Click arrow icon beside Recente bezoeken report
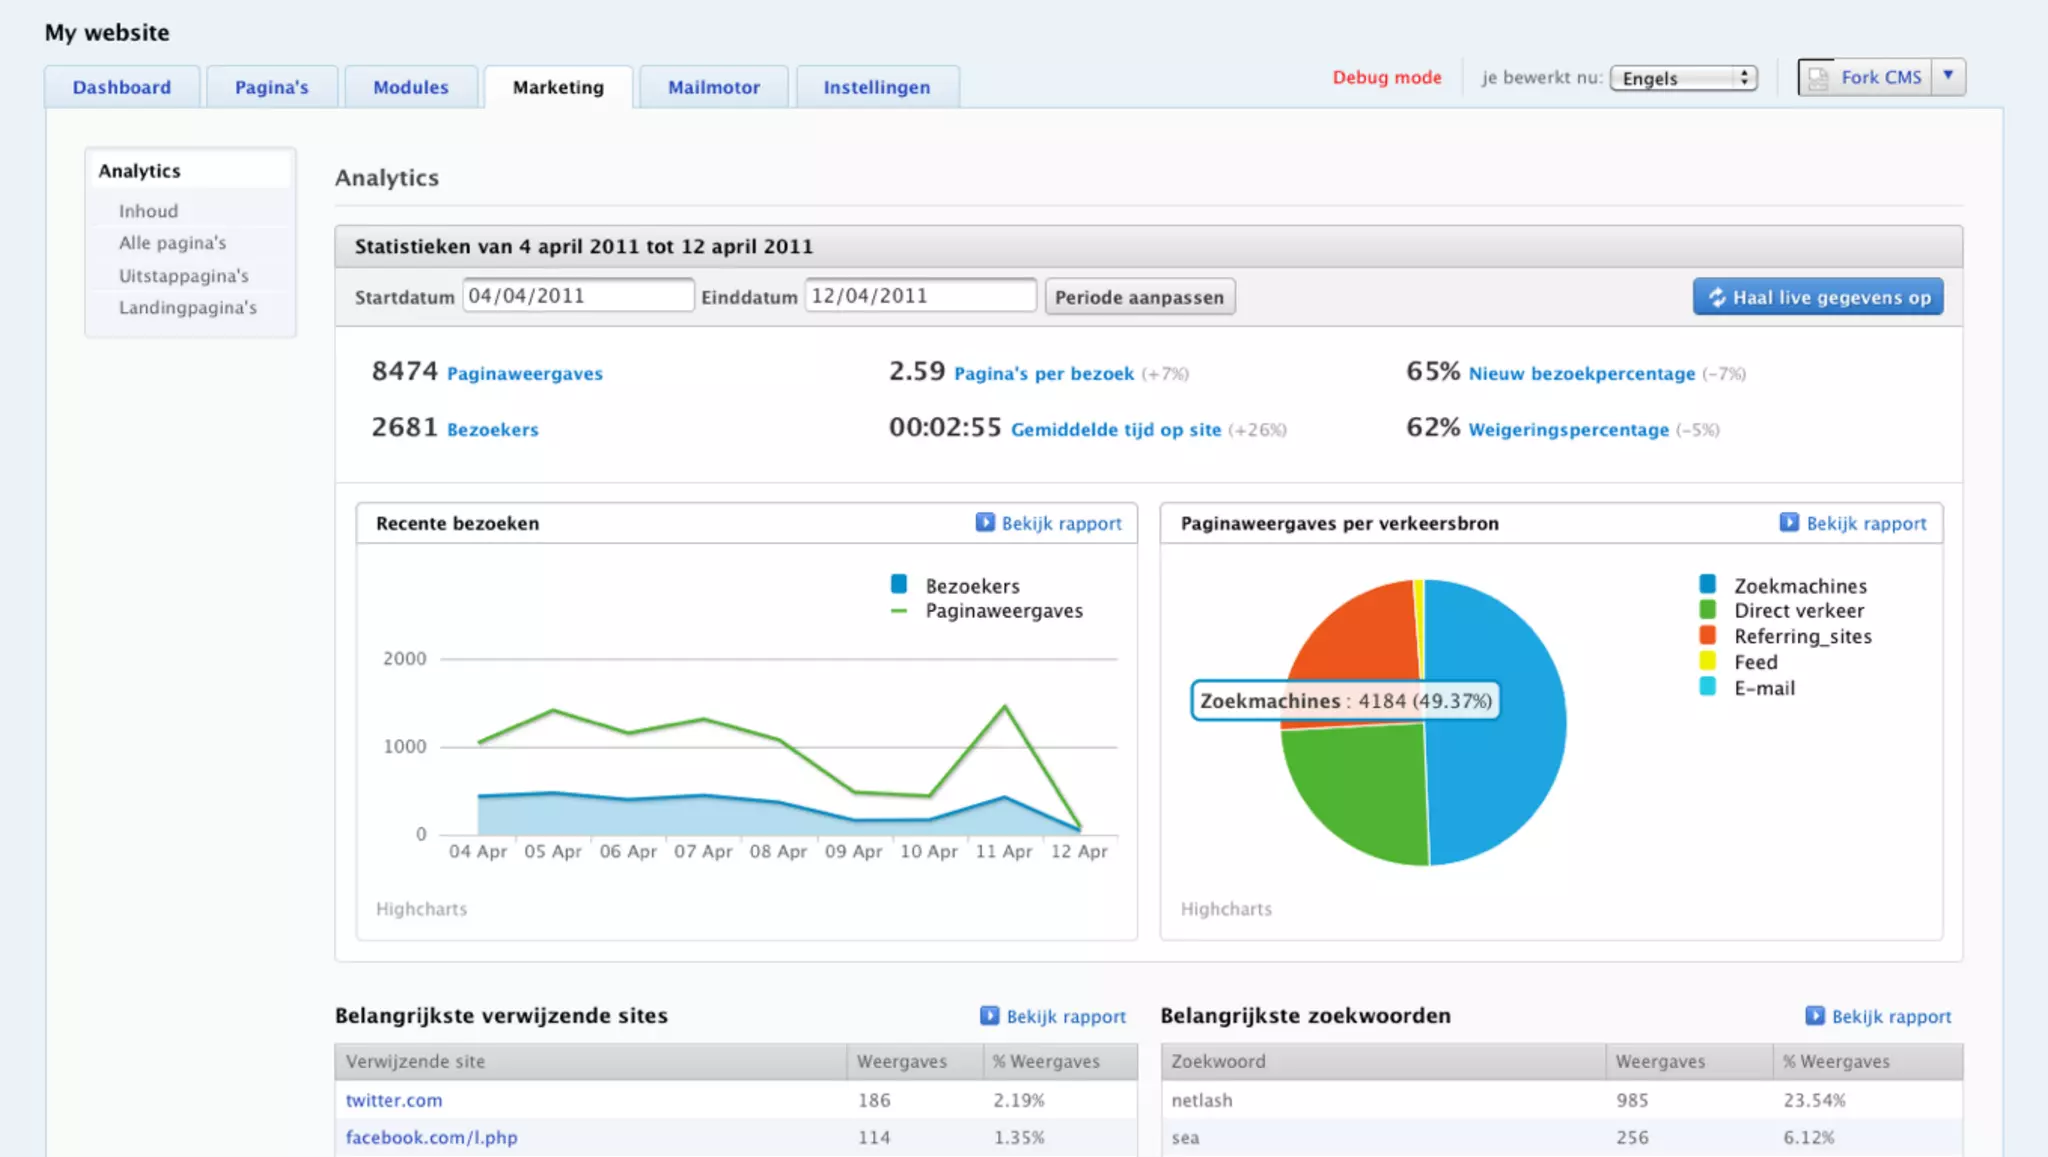This screenshot has width=2048, height=1157. pyautogui.click(x=985, y=522)
